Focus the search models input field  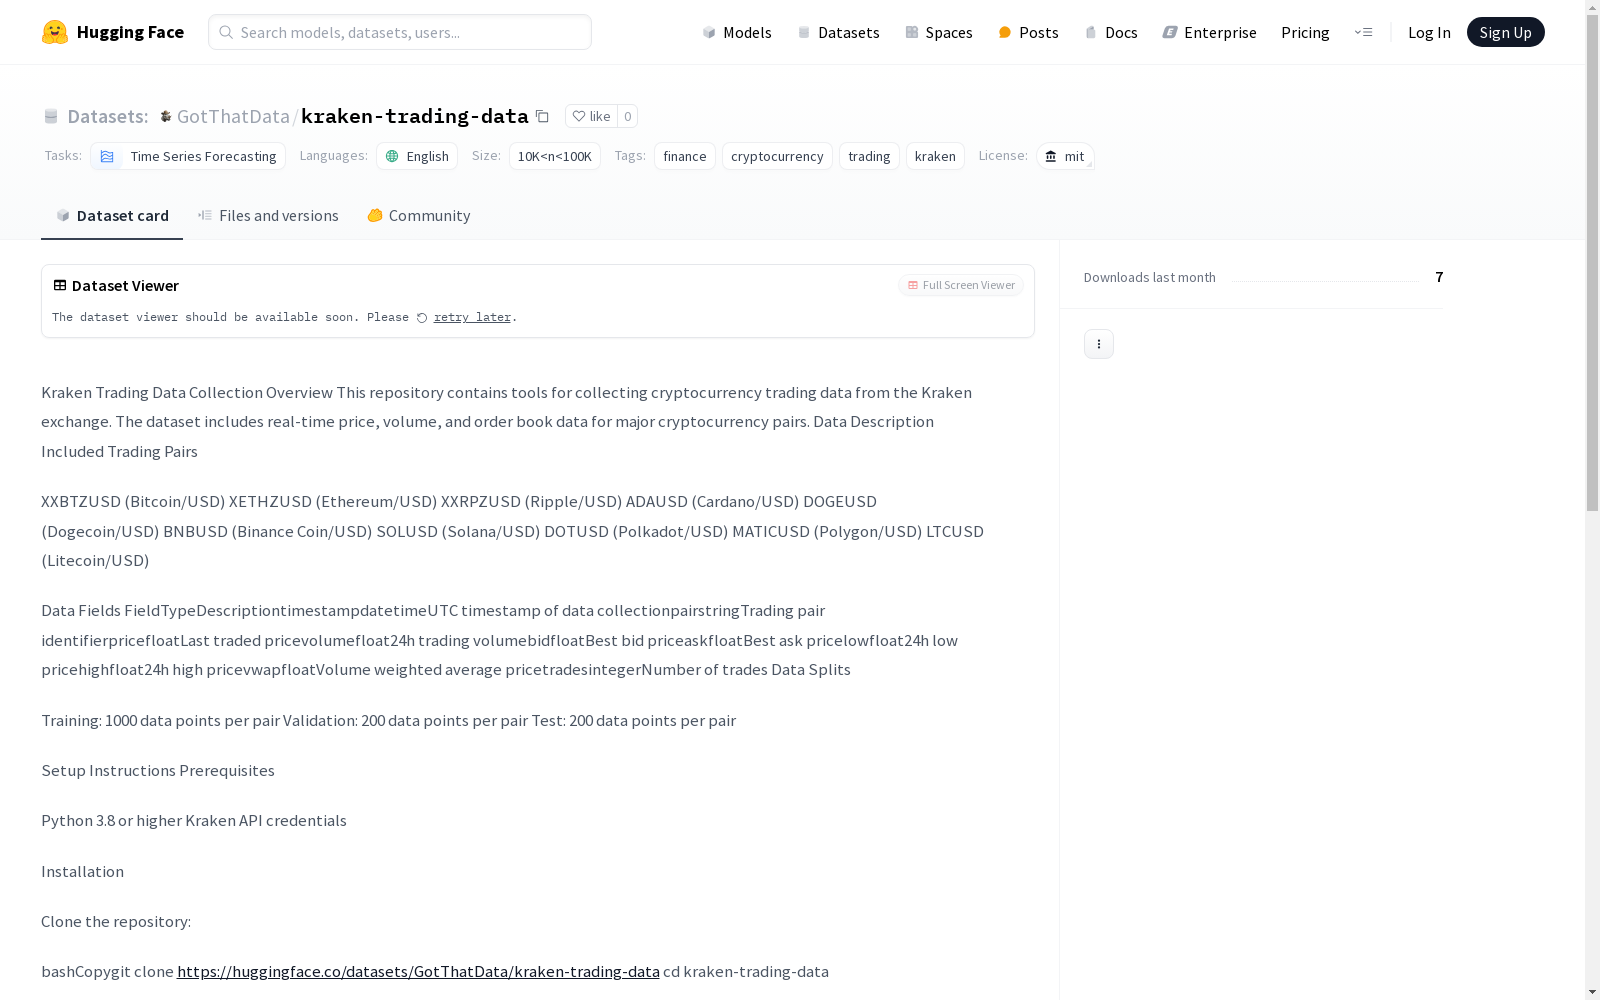pyautogui.click(x=400, y=32)
